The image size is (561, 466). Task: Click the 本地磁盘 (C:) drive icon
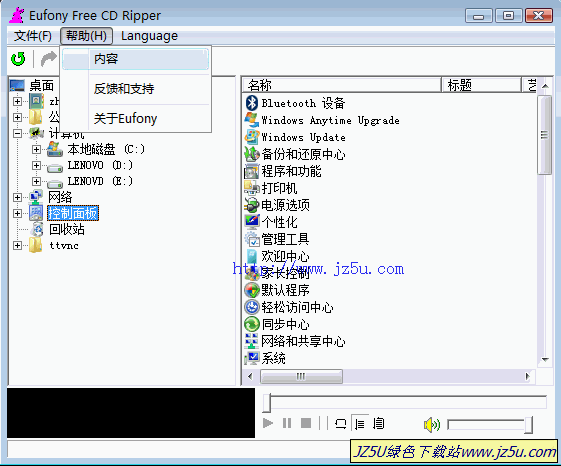[x=55, y=149]
